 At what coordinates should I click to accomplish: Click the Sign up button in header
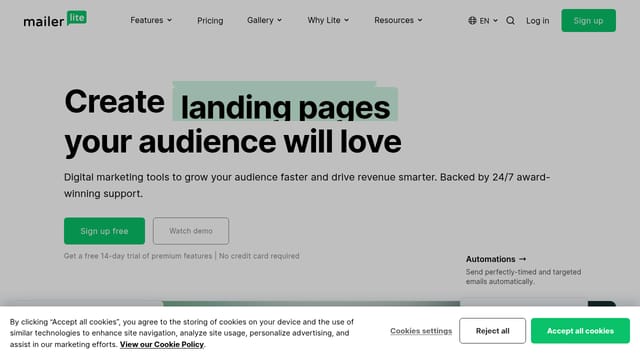point(589,20)
